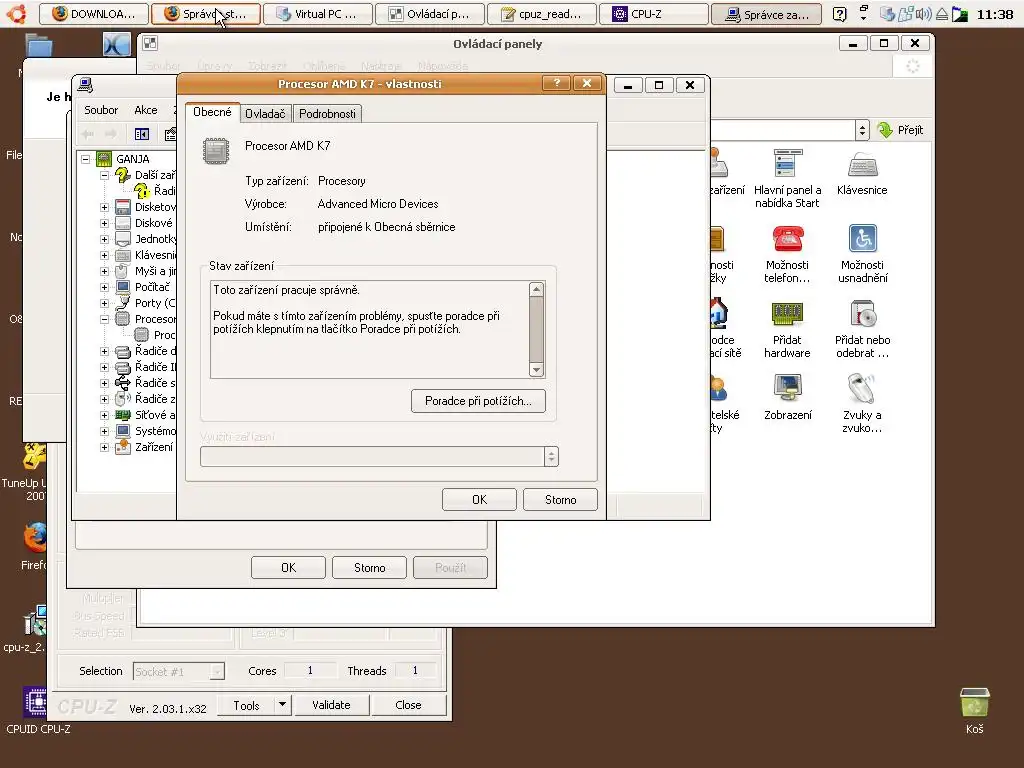Click OK in the system properties window behind
The width and height of the screenshot is (1024, 768).
pos(288,568)
